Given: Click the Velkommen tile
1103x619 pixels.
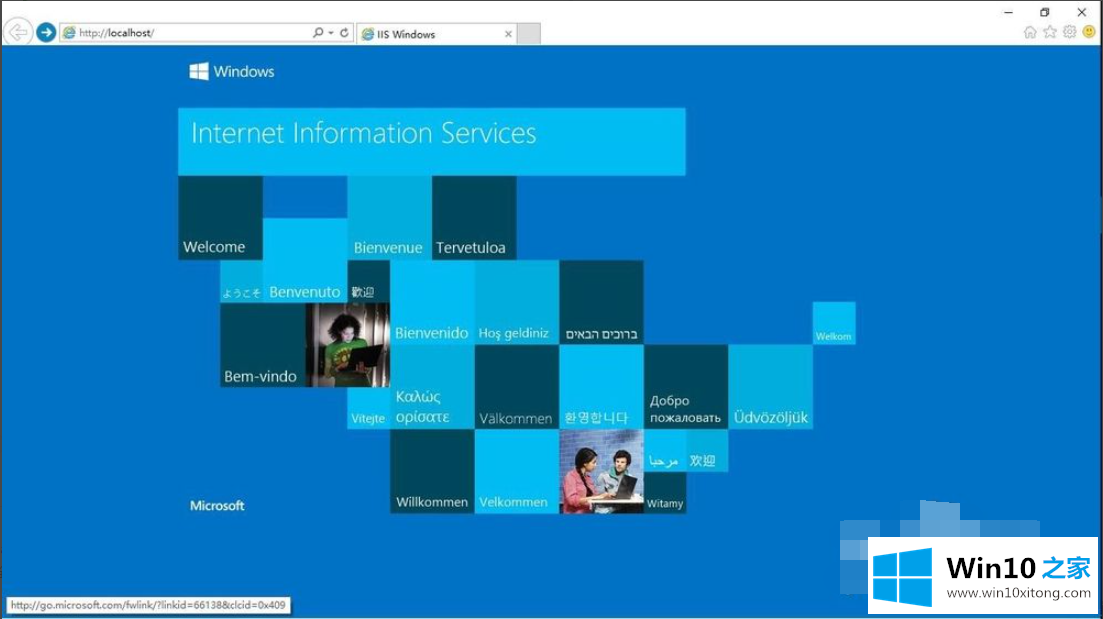Looking at the screenshot, I should (517, 471).
